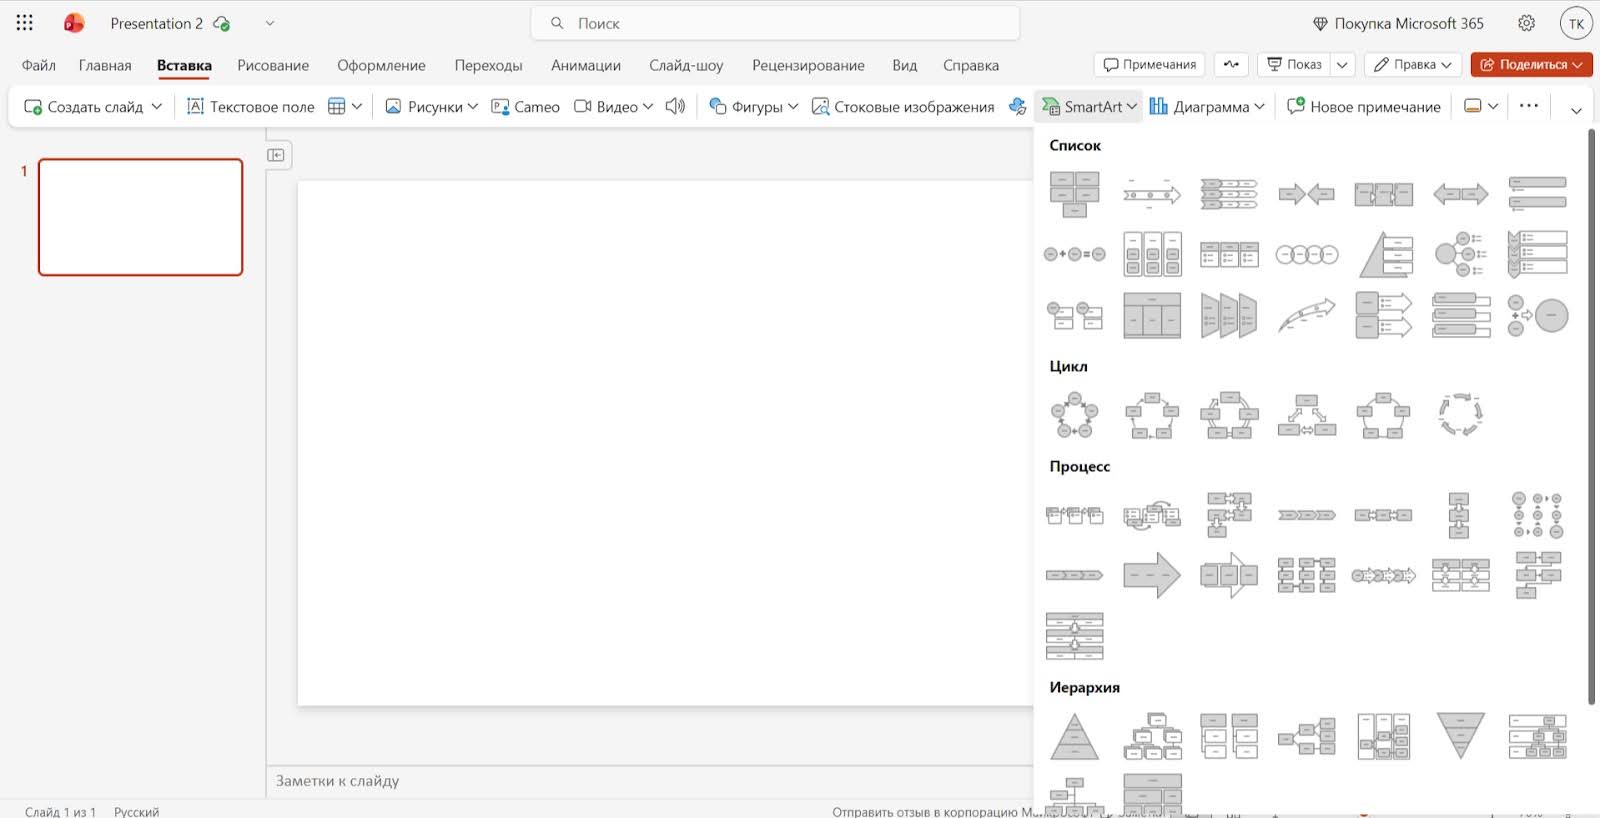Open the Анимации tab
Image resolution: width=1600 pixels, height=818 pixels.
585,65
